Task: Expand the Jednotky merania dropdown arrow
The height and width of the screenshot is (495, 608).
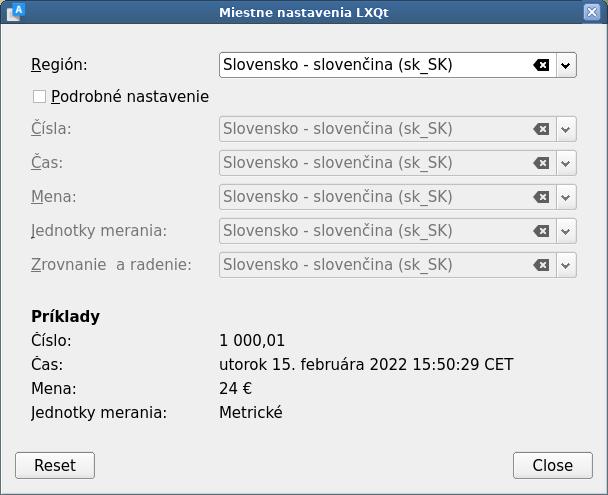Action: tap(566, 231)
